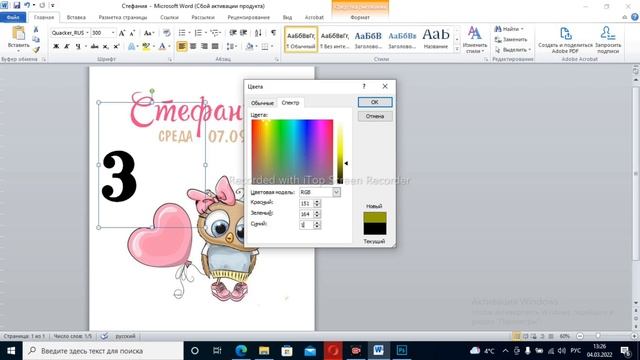
Task: Click the Copy icon in clipboard group
Action: pyautogui.click(x=36, y=39)
